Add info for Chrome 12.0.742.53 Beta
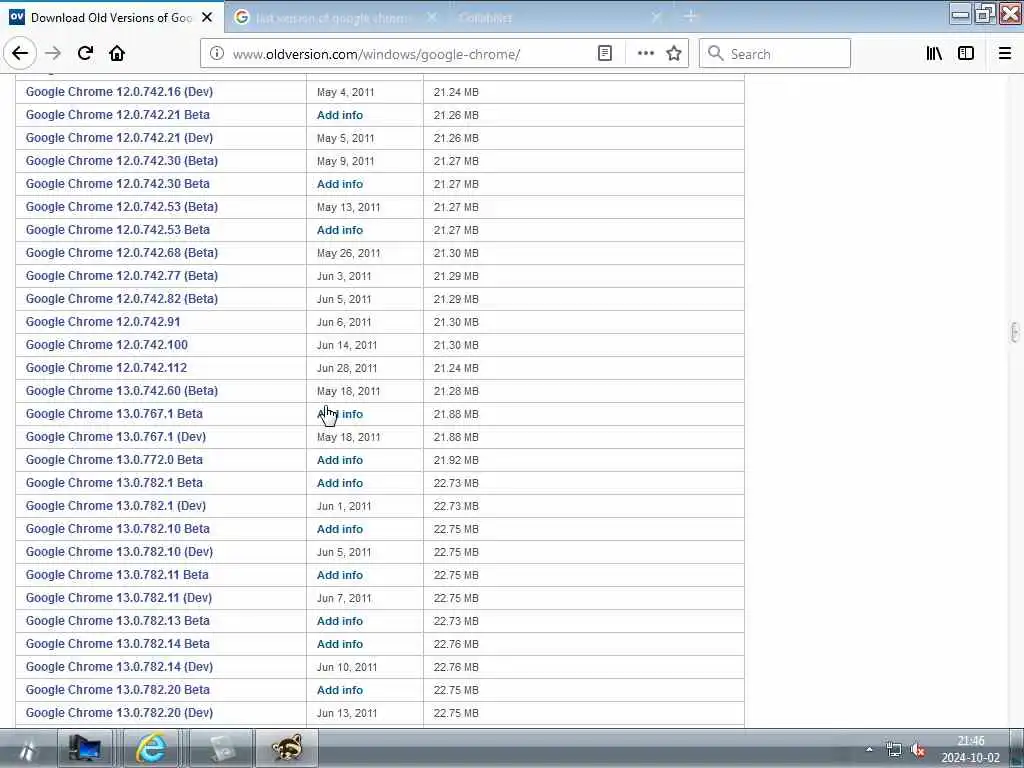 (x=340, y=230)
